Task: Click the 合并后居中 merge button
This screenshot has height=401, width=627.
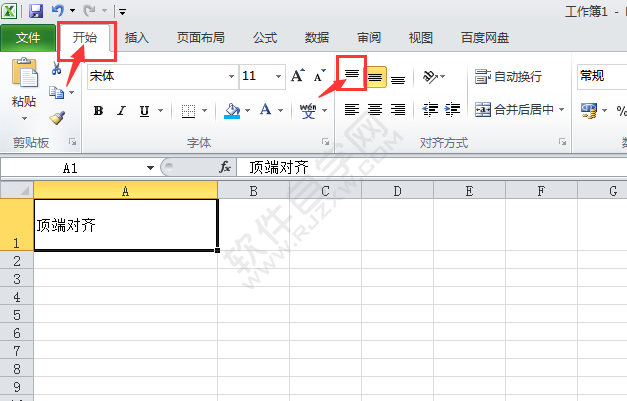Action: (x=518, y=110)
